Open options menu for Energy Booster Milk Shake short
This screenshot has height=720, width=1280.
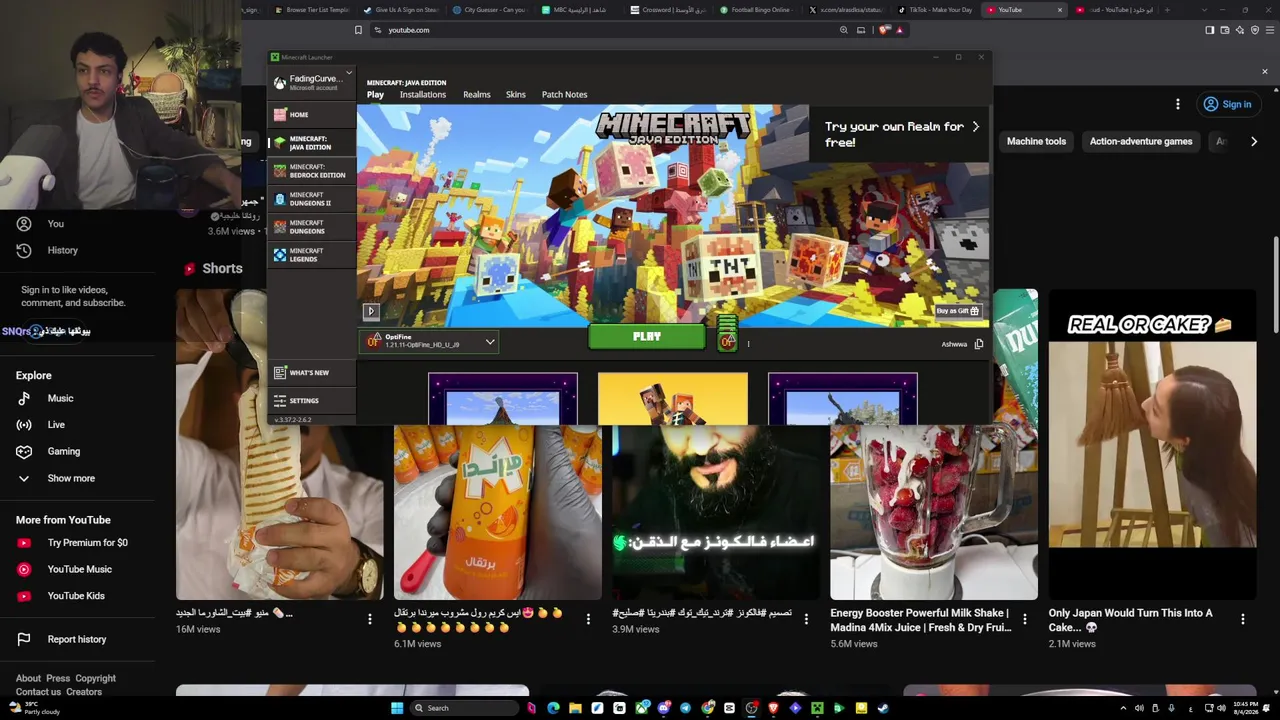click(x=1024, y=620)
